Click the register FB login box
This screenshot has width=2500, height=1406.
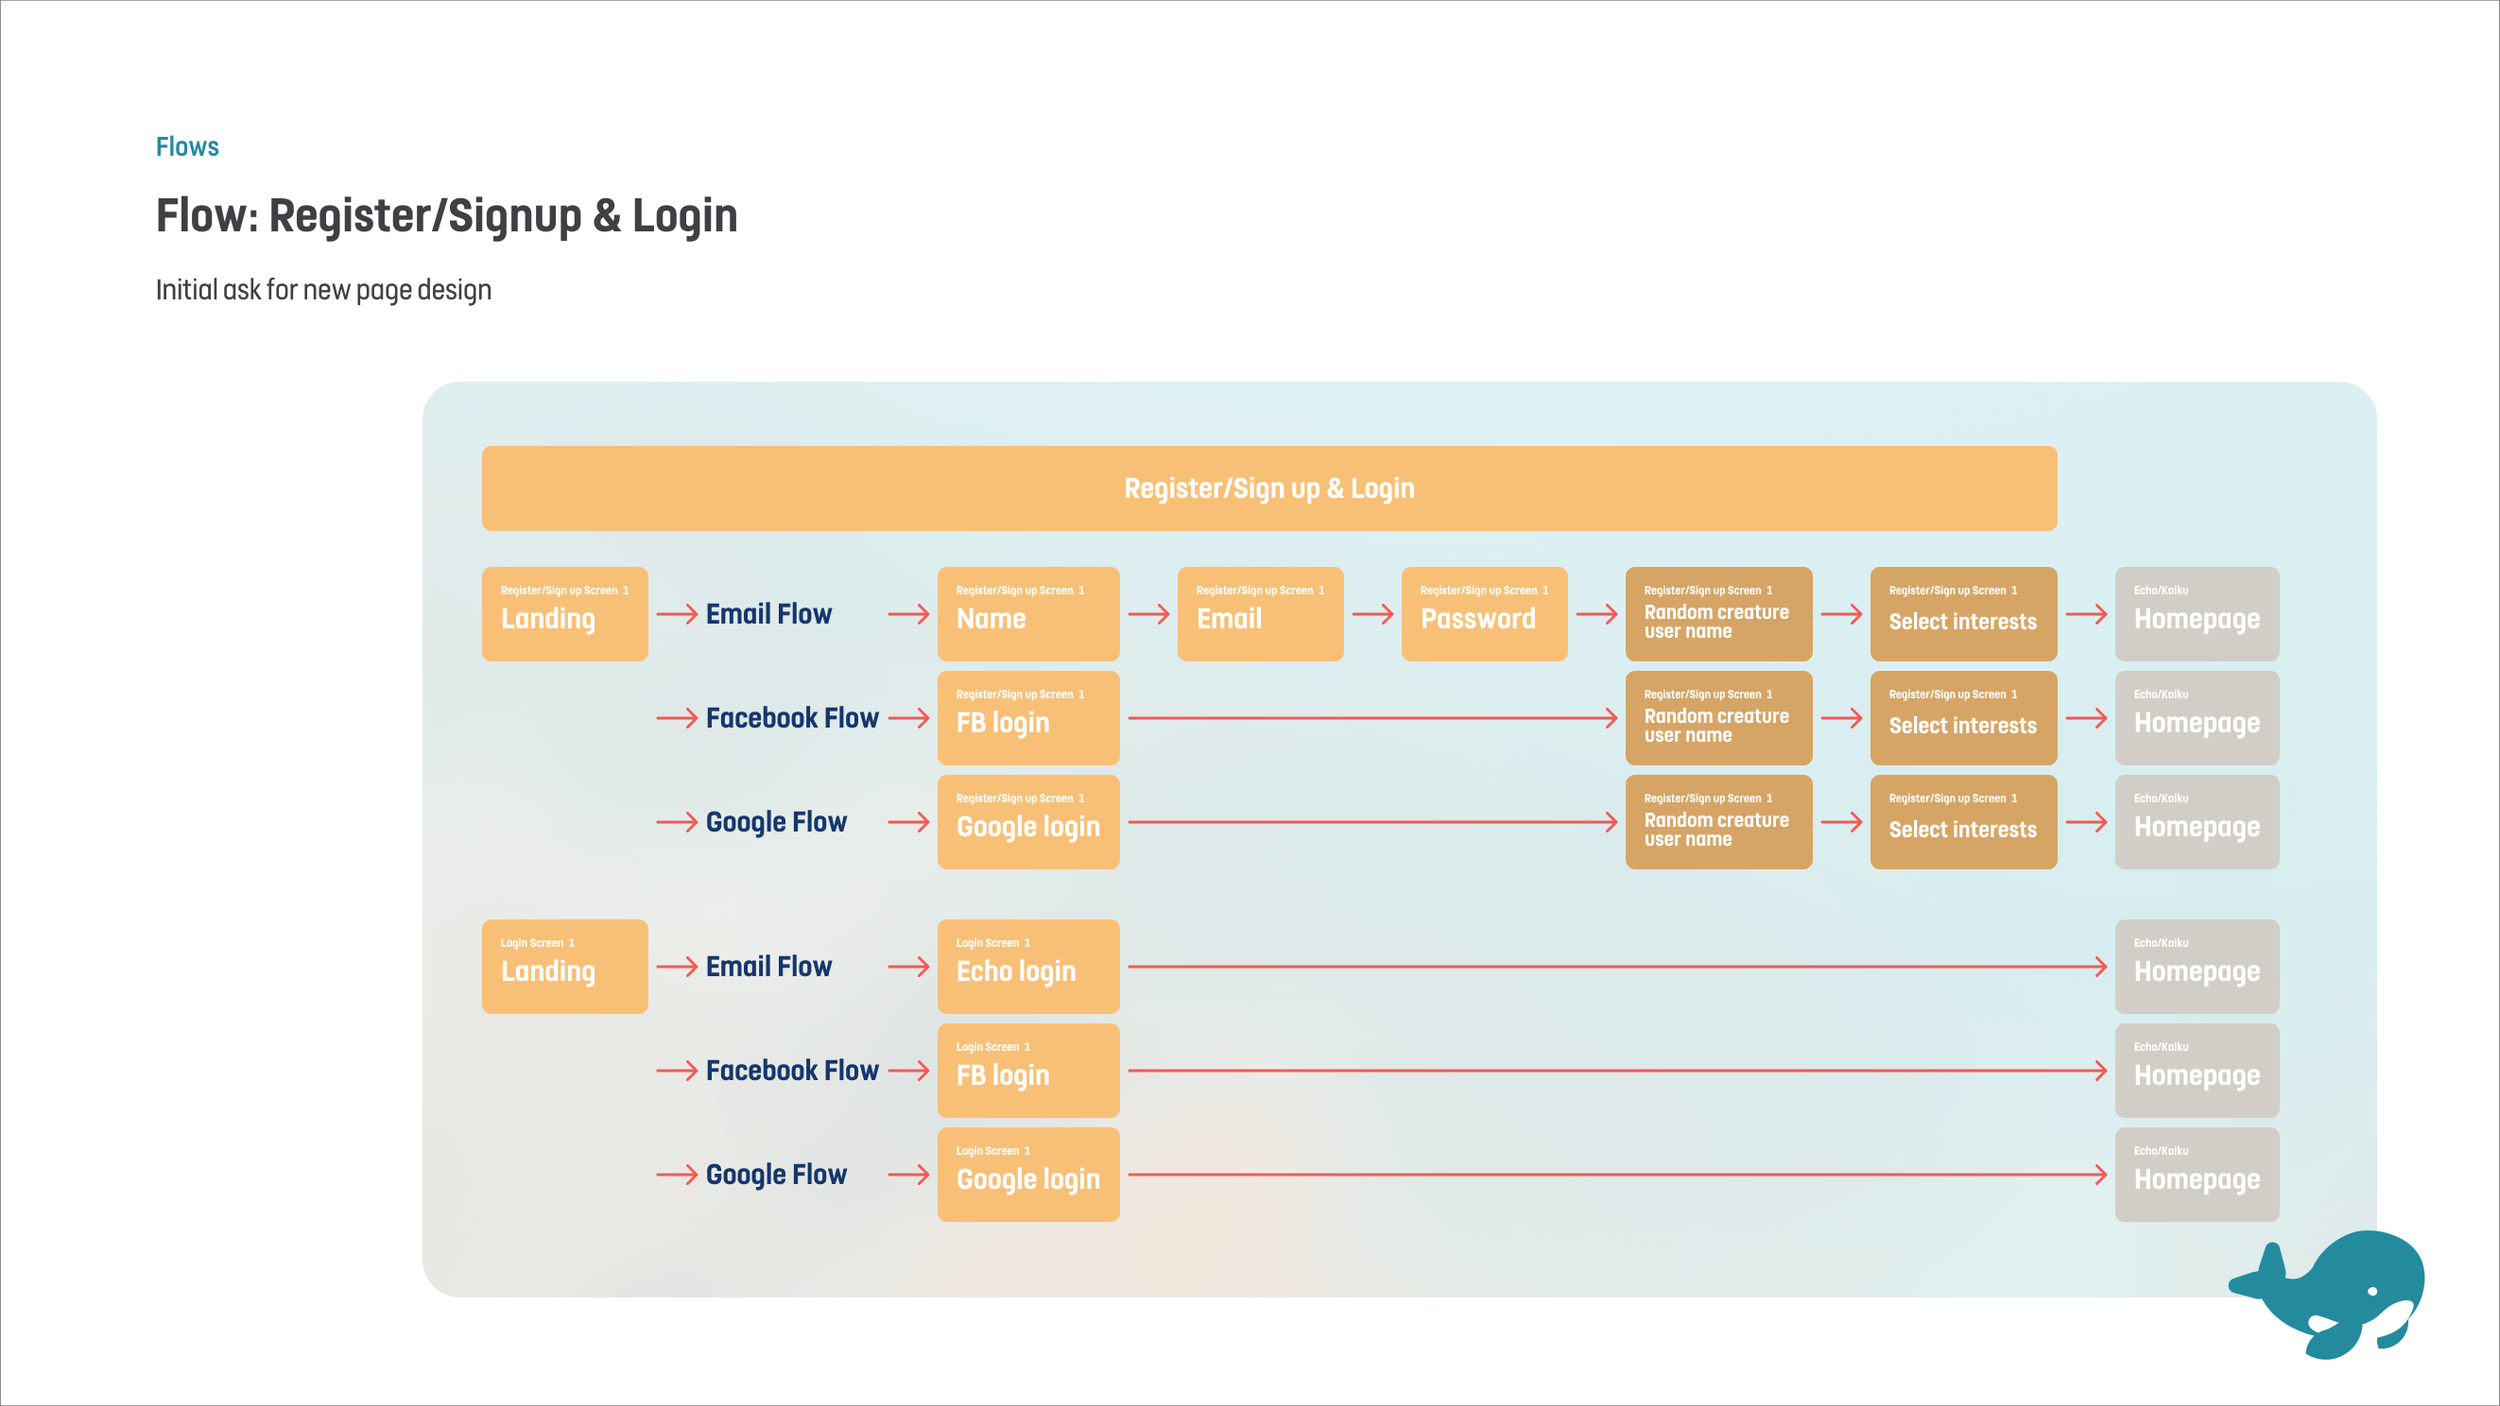point(1027,718)
